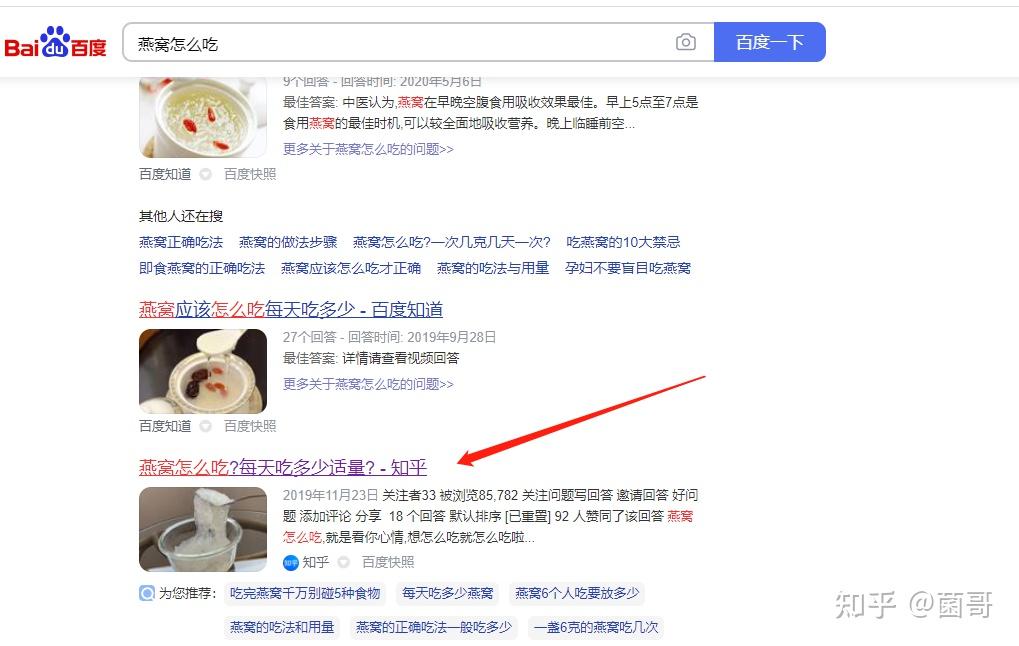Image resolution: width=1019 pixels, height=646 pixels.
Task: Open the 燕窝应该怎么吃每天吃多少 result title
Action: pos(290,309)
